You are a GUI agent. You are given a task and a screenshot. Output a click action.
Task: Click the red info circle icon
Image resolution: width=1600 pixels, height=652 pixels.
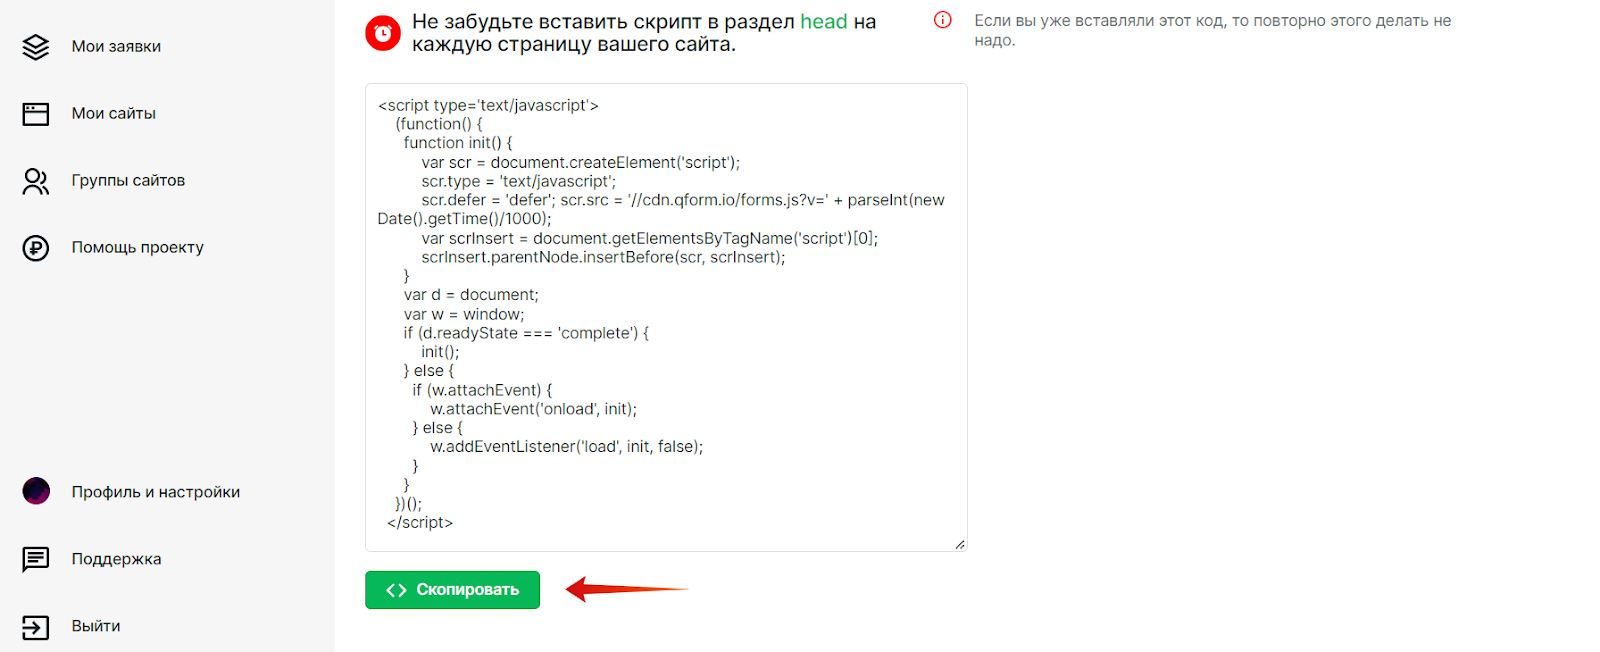pos(943,20)
